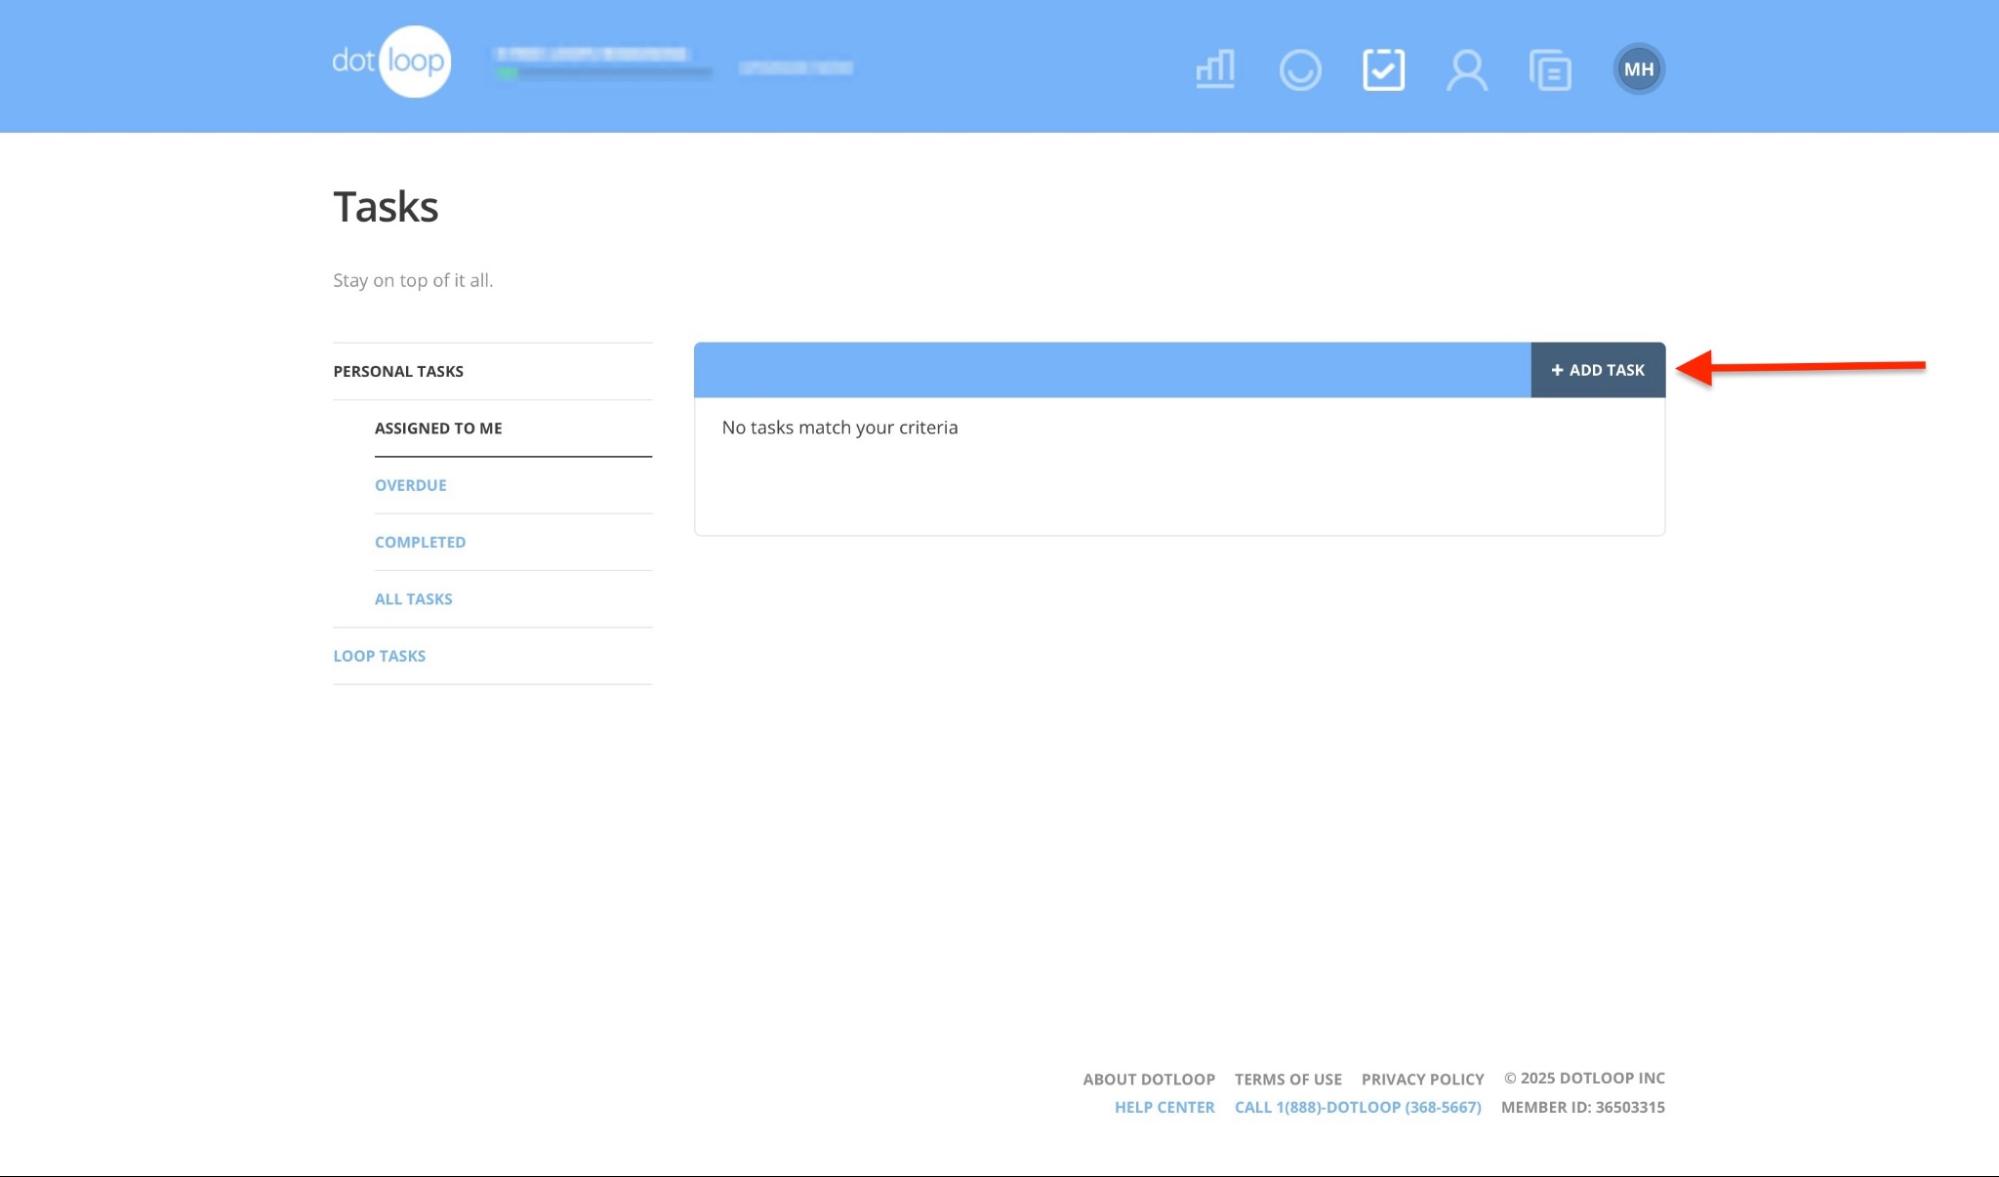Select the Loops circle icon in header
1999x1177 pixels.
coord(1300,69)
